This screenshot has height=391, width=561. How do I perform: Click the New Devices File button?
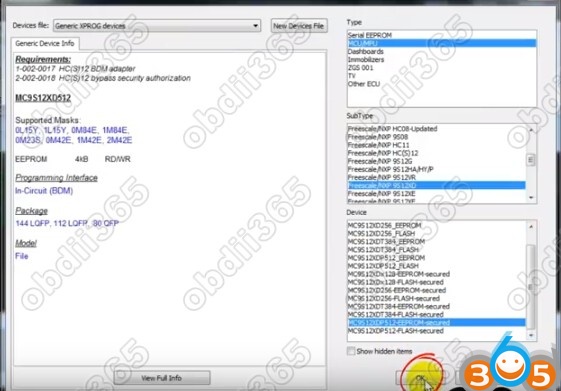299,26
